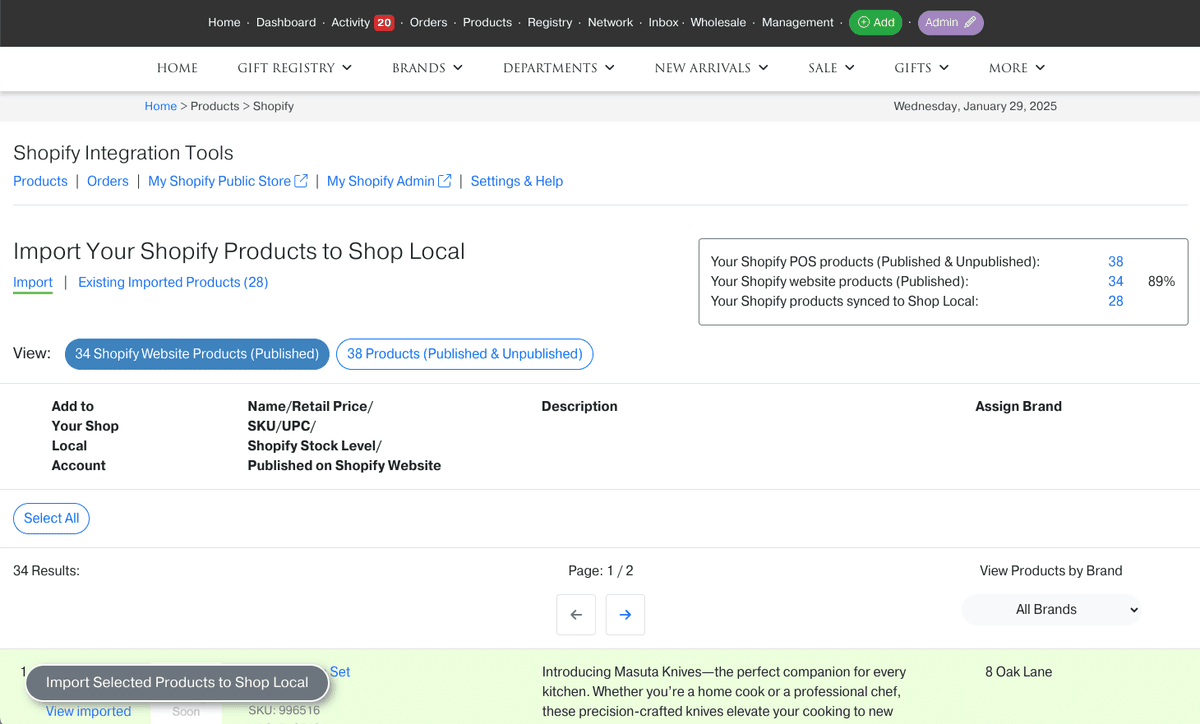Screen dimensions: 1200x724
Task: Open Existing Imported Products (28) tab
Action: point(173,282)
